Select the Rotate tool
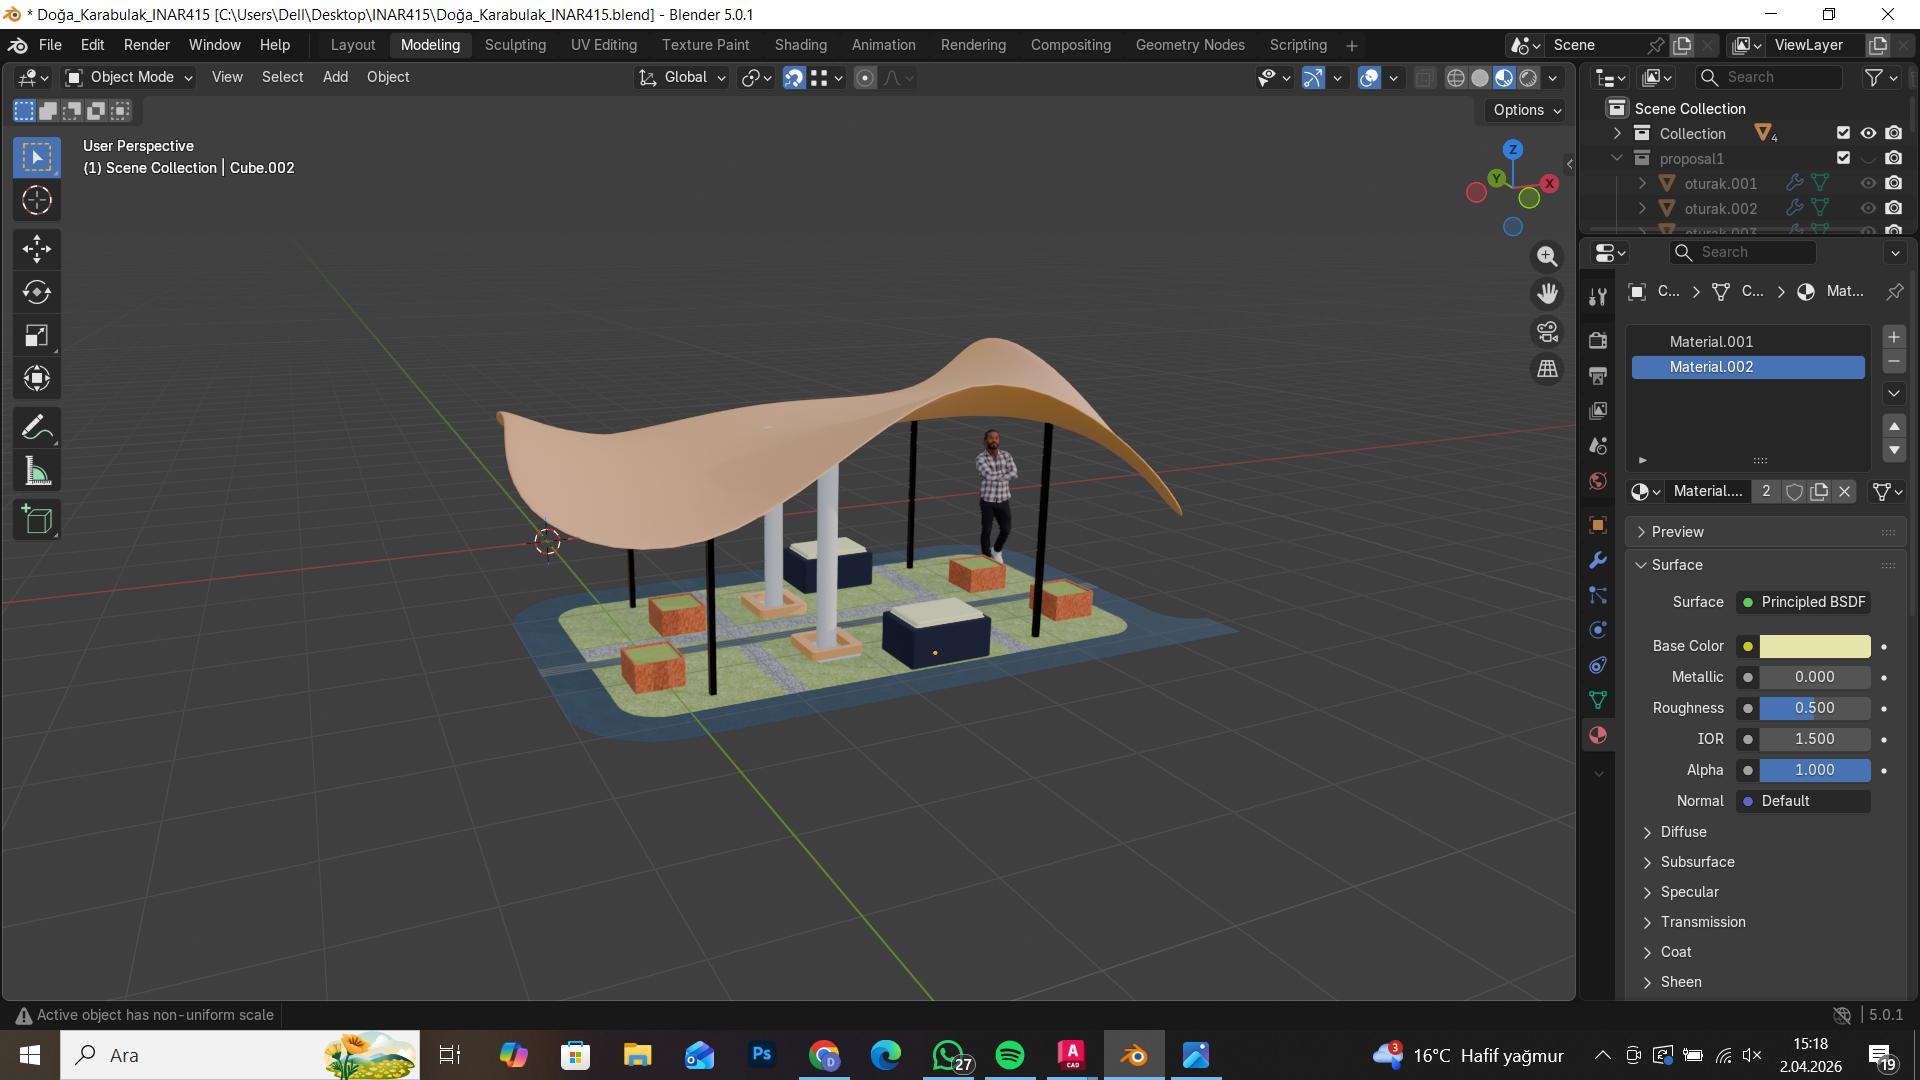 37,292
